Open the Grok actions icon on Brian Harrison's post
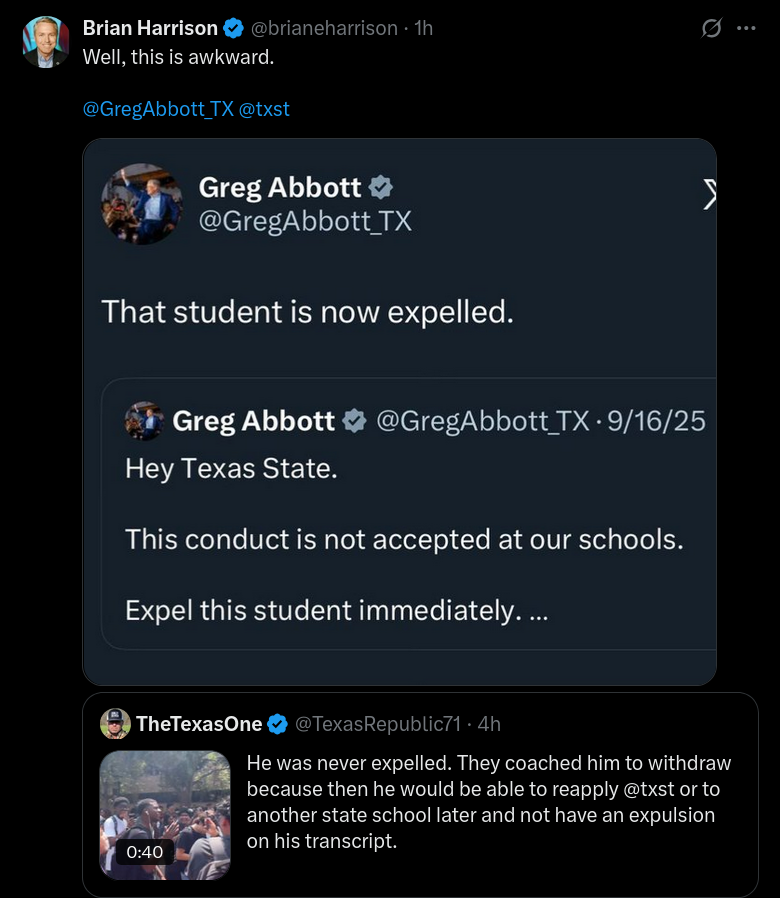This screenshot has width=780, height=898. point(711,29)
